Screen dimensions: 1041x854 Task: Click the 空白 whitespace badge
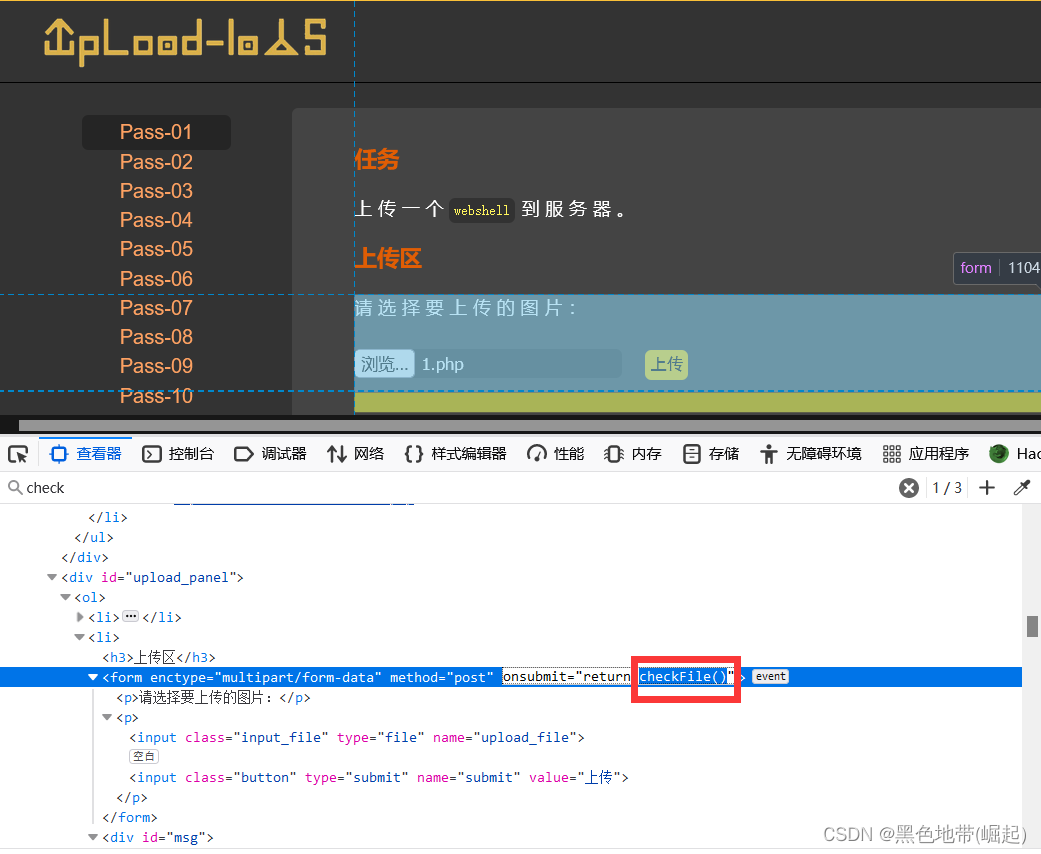pos(144,756)
